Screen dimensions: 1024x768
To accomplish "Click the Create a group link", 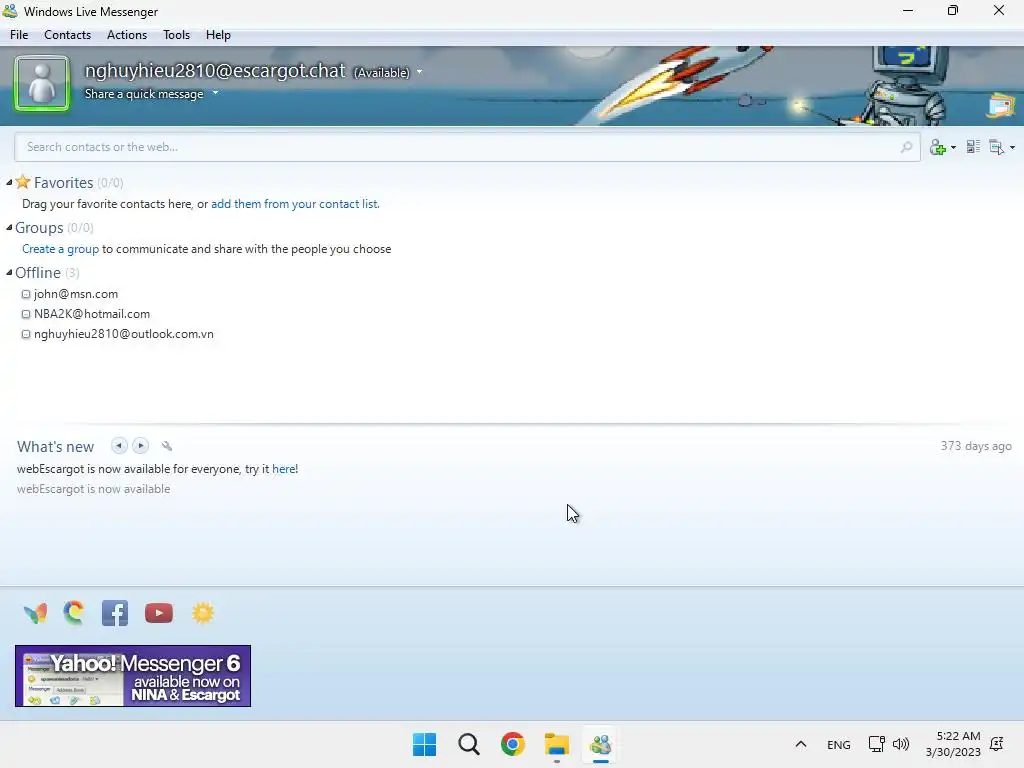I will point(61,249).
